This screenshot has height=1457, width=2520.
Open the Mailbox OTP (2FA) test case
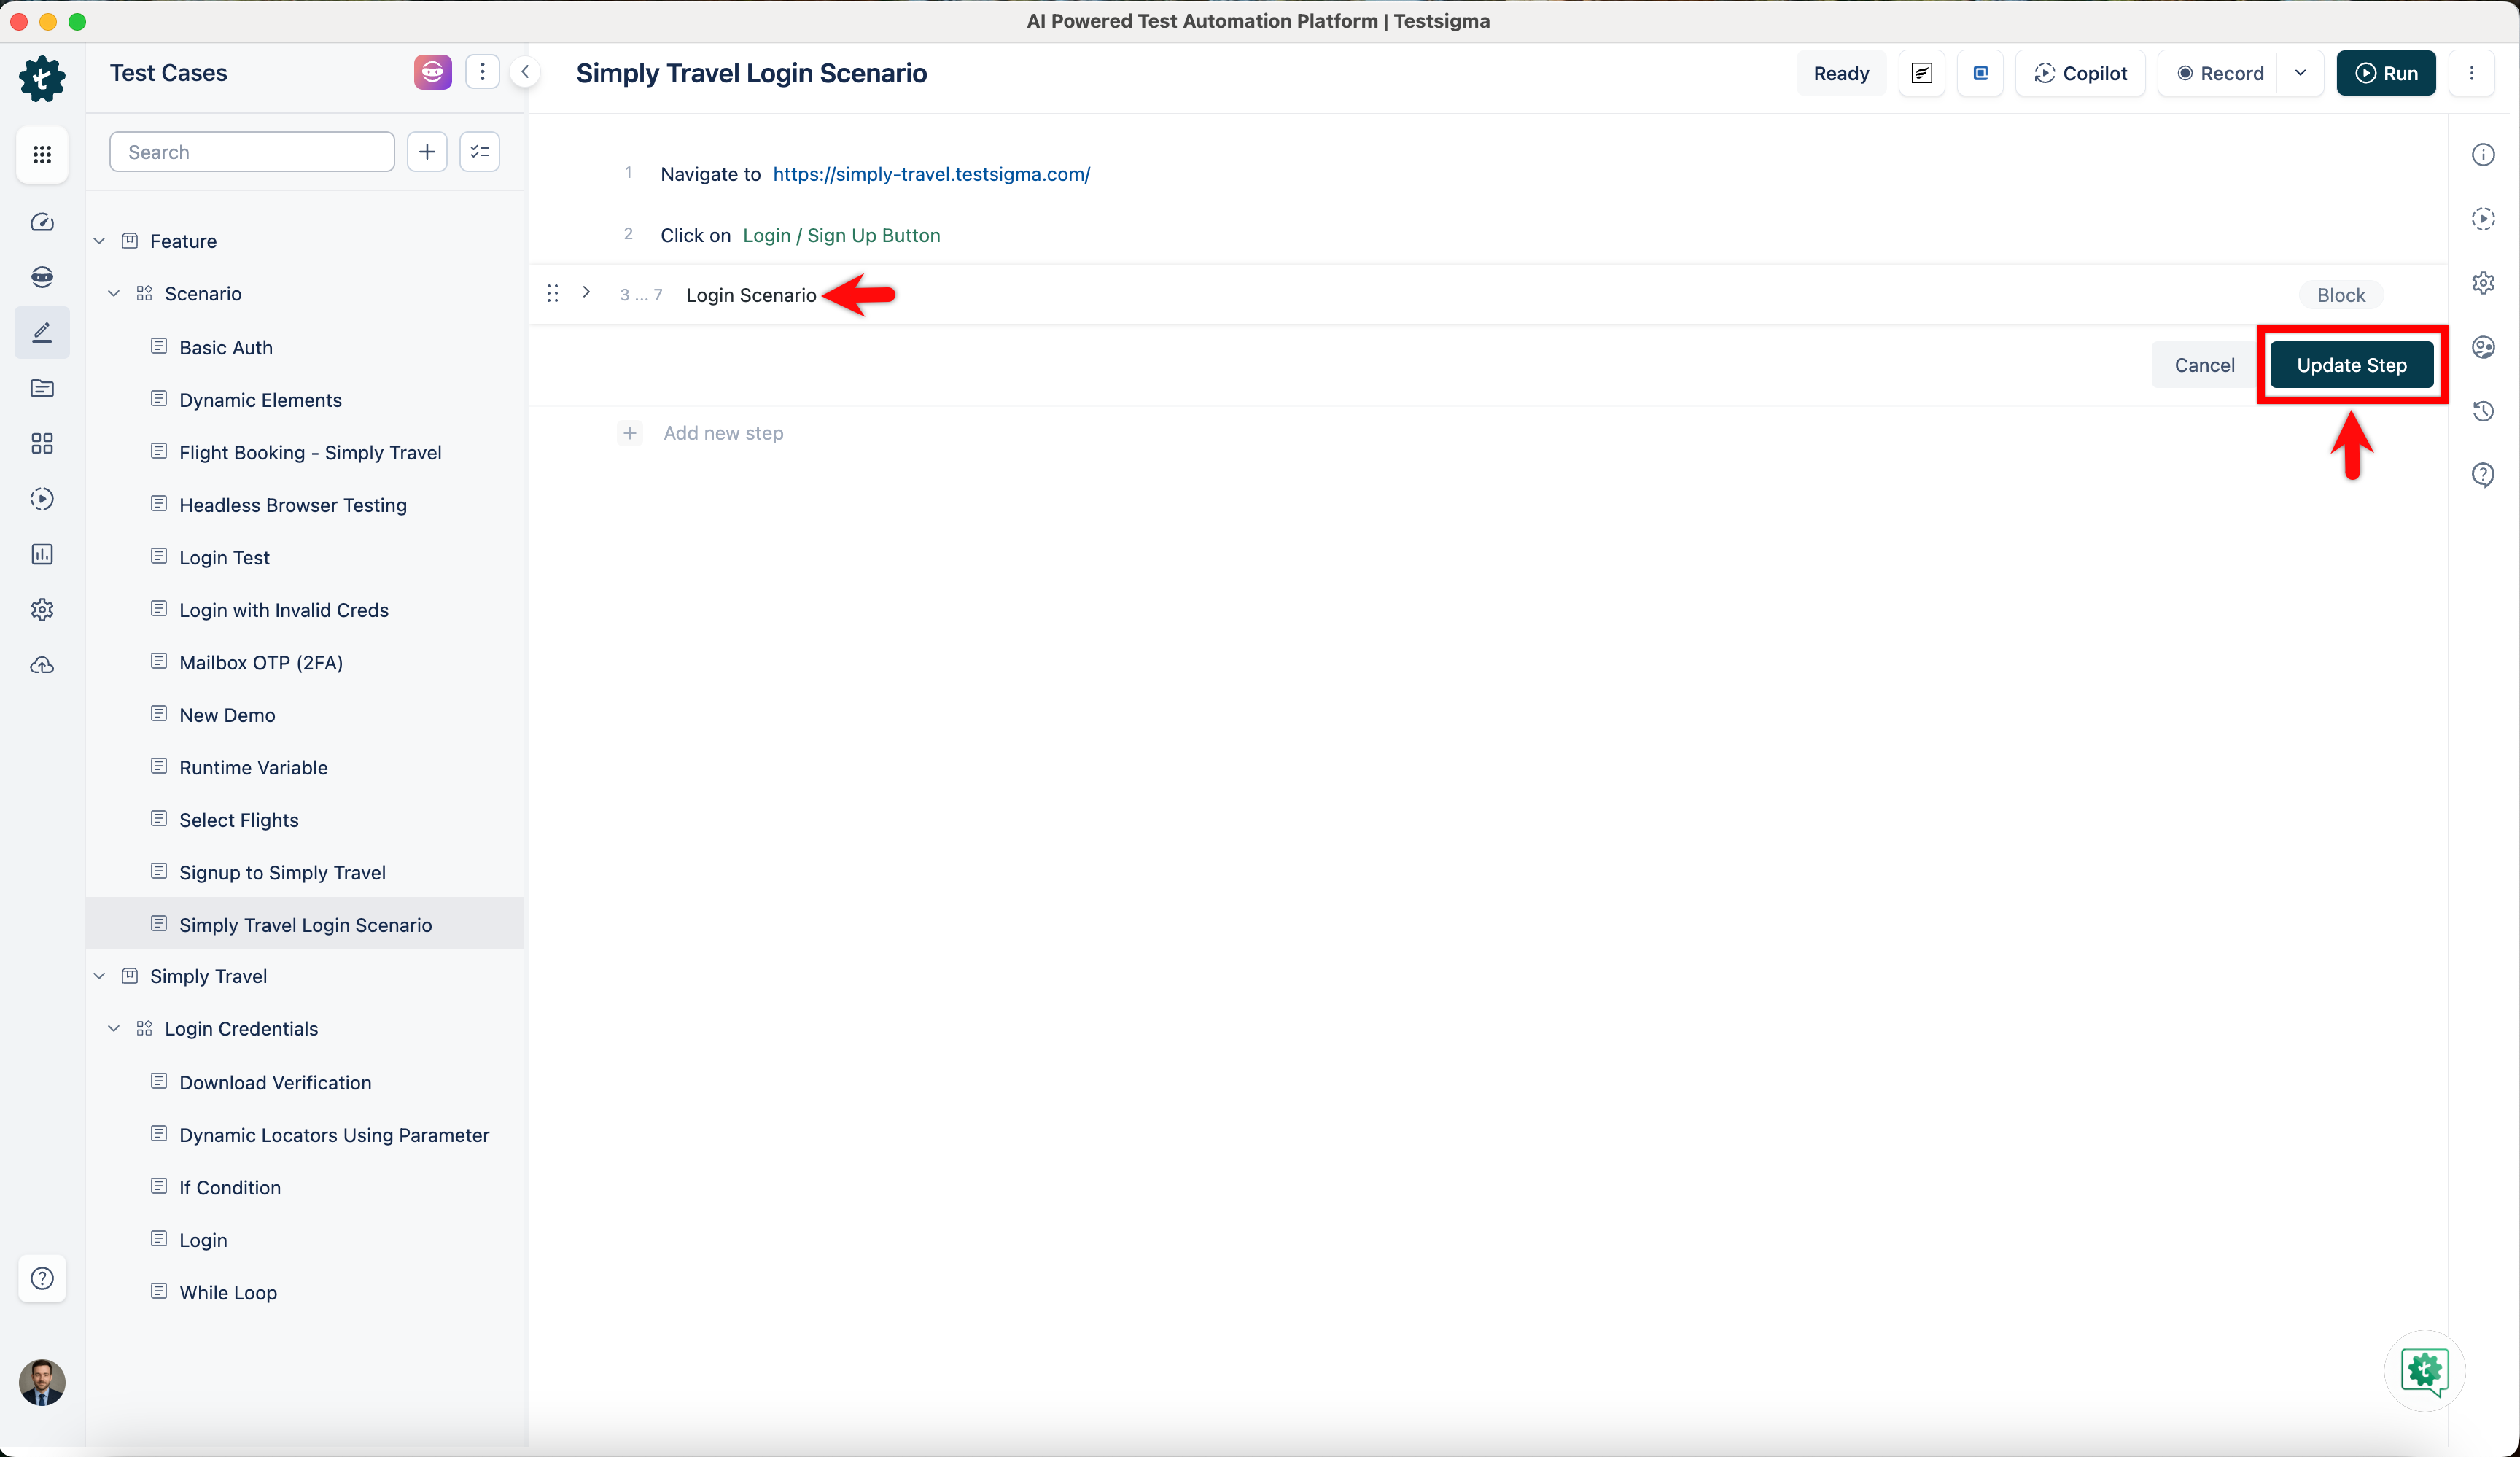[261, 662]
